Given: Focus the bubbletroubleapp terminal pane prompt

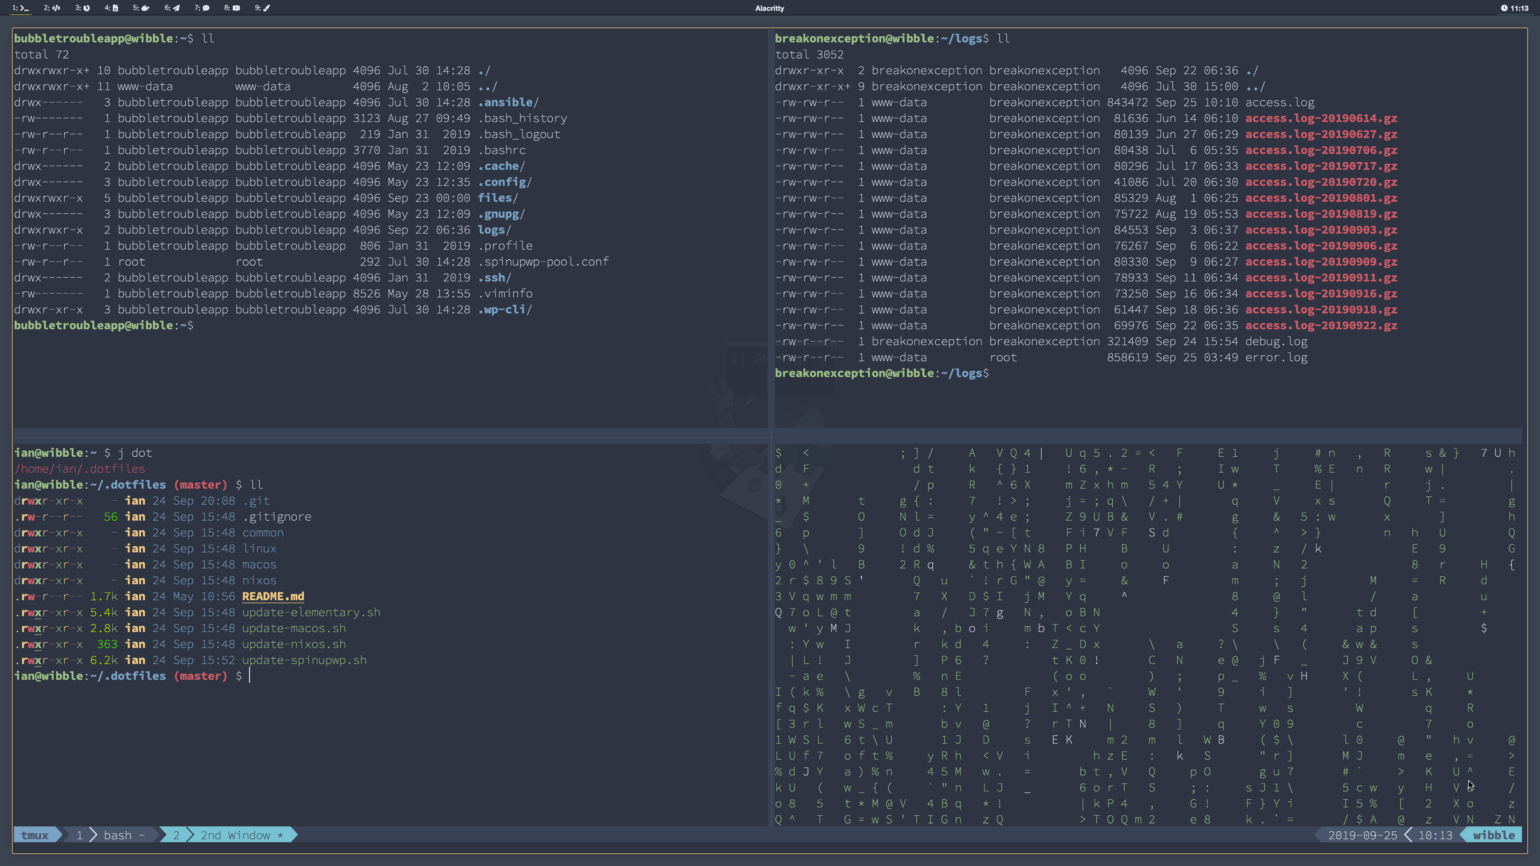Looking at the screenshot, I should [104, 326].
